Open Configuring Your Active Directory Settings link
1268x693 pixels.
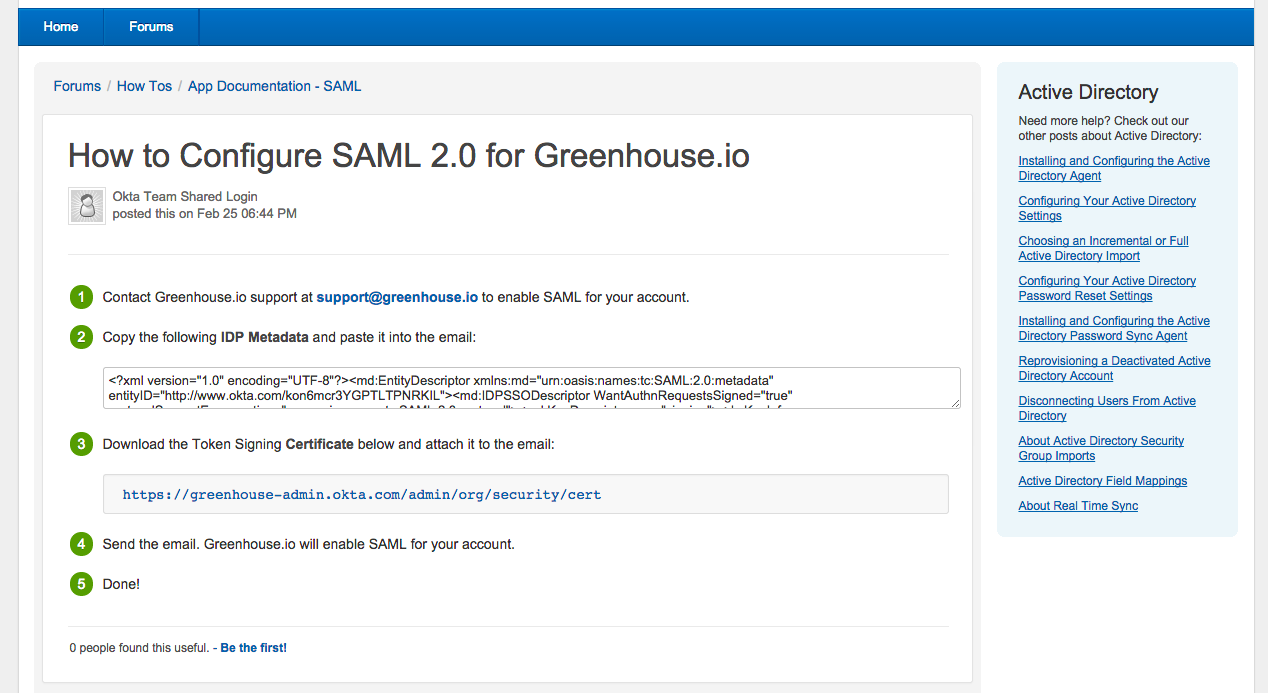pos(1107,208)
